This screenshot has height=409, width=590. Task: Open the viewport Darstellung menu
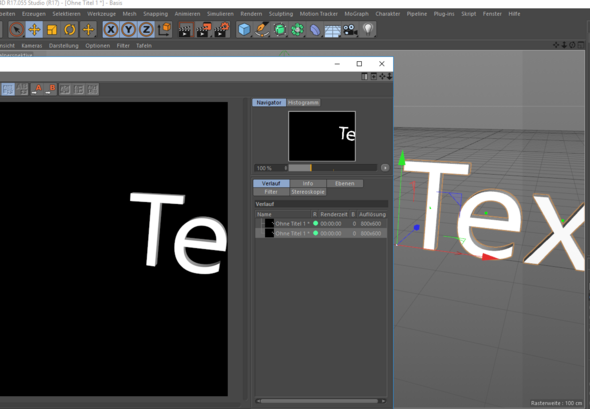pyautogui.click(x=64, y=46)
